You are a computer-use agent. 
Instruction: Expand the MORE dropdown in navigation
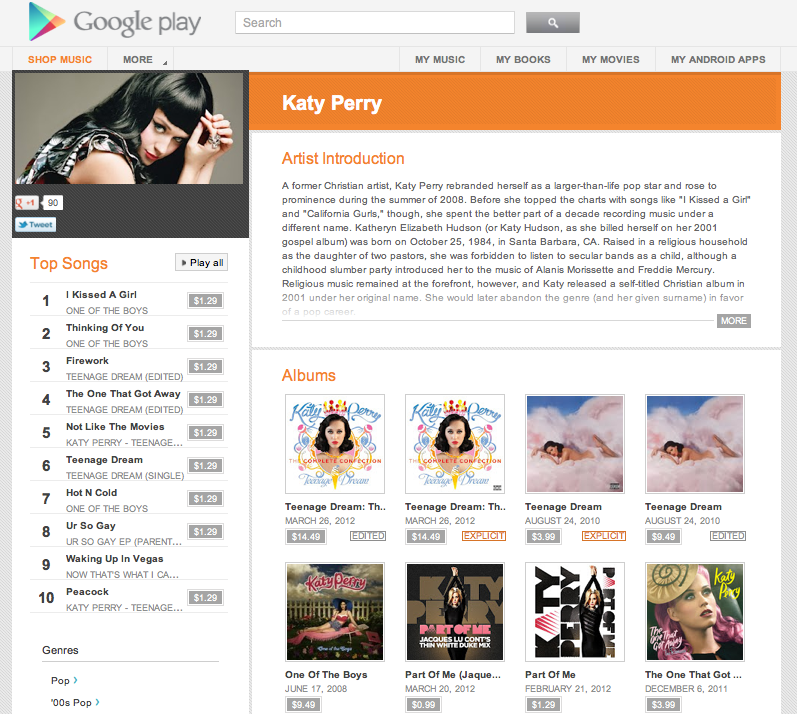click(141, 59)
